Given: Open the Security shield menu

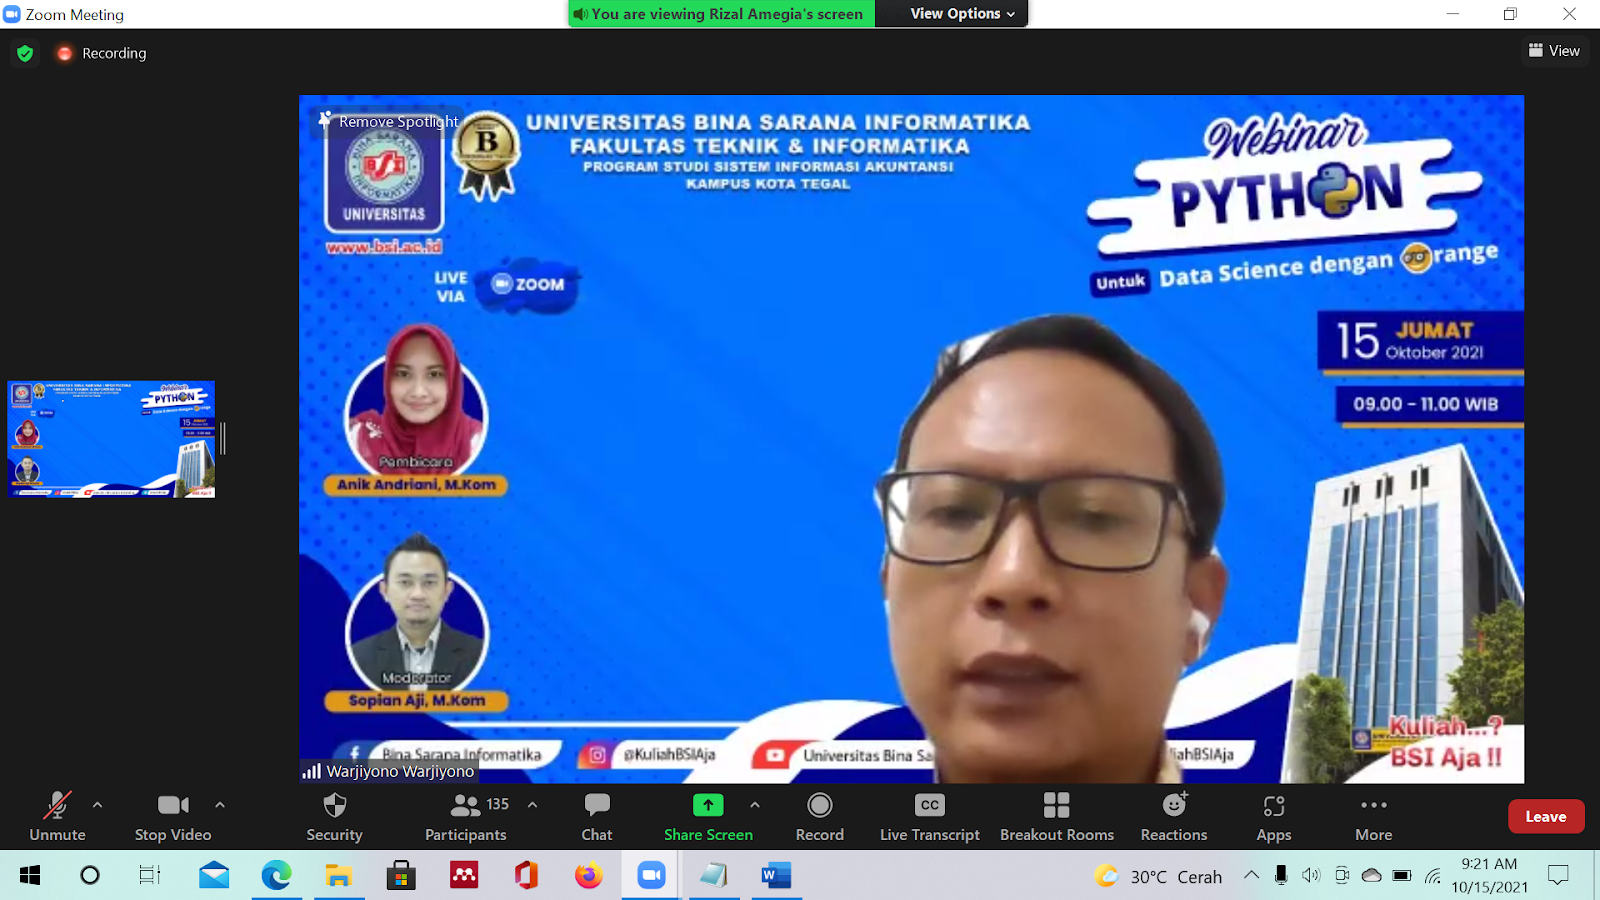Looking at the screenshot, I should click(334, 816).
